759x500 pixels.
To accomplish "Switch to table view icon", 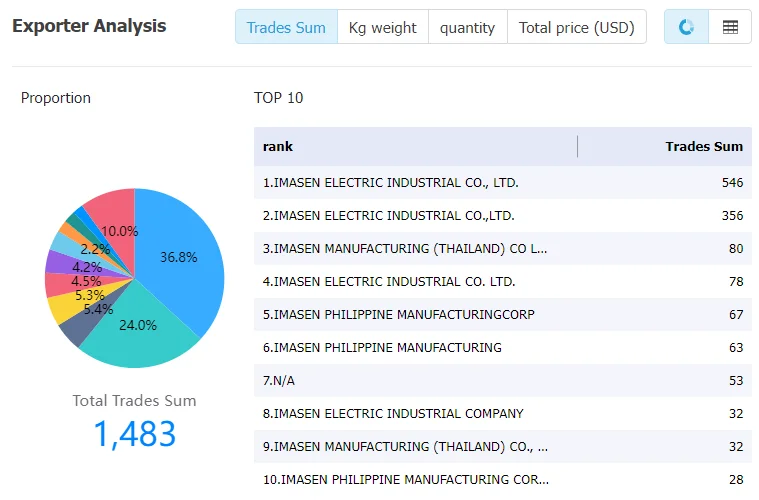I will pos(730,27).
